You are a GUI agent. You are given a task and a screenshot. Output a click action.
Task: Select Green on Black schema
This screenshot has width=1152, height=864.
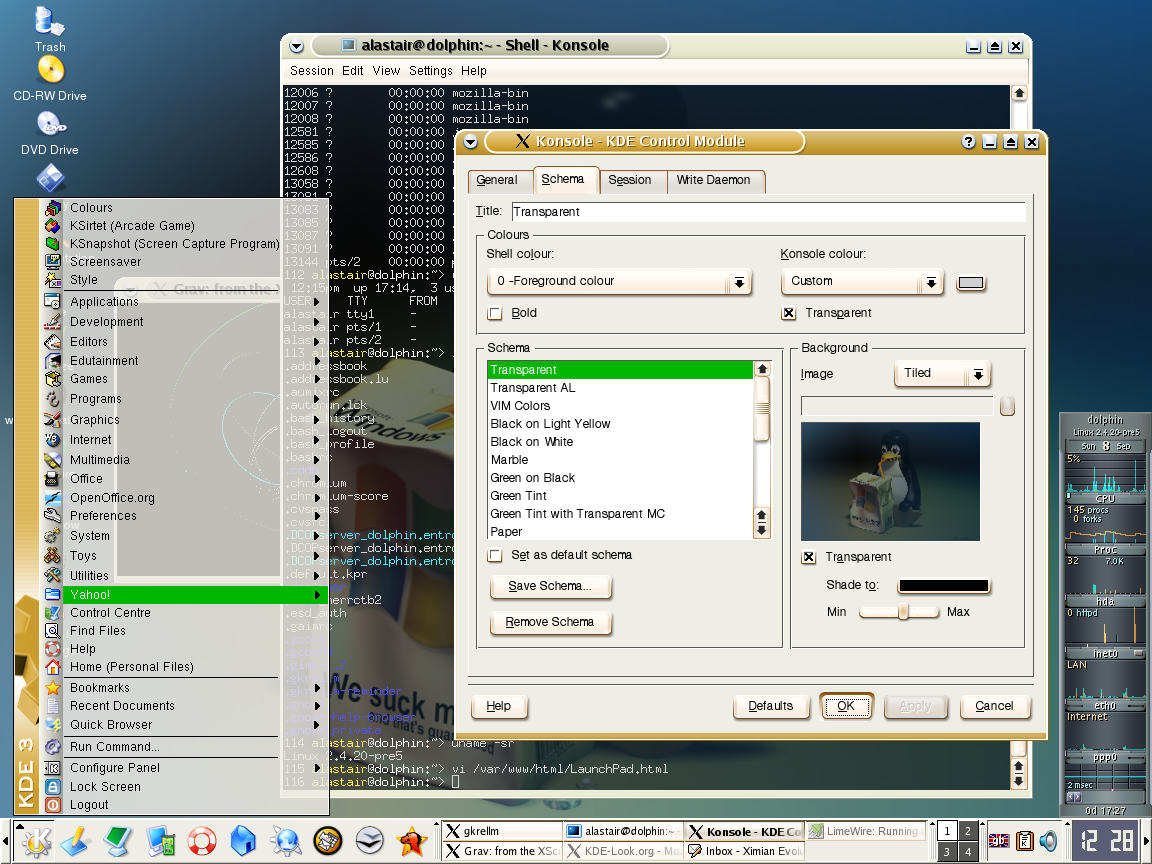620,478
